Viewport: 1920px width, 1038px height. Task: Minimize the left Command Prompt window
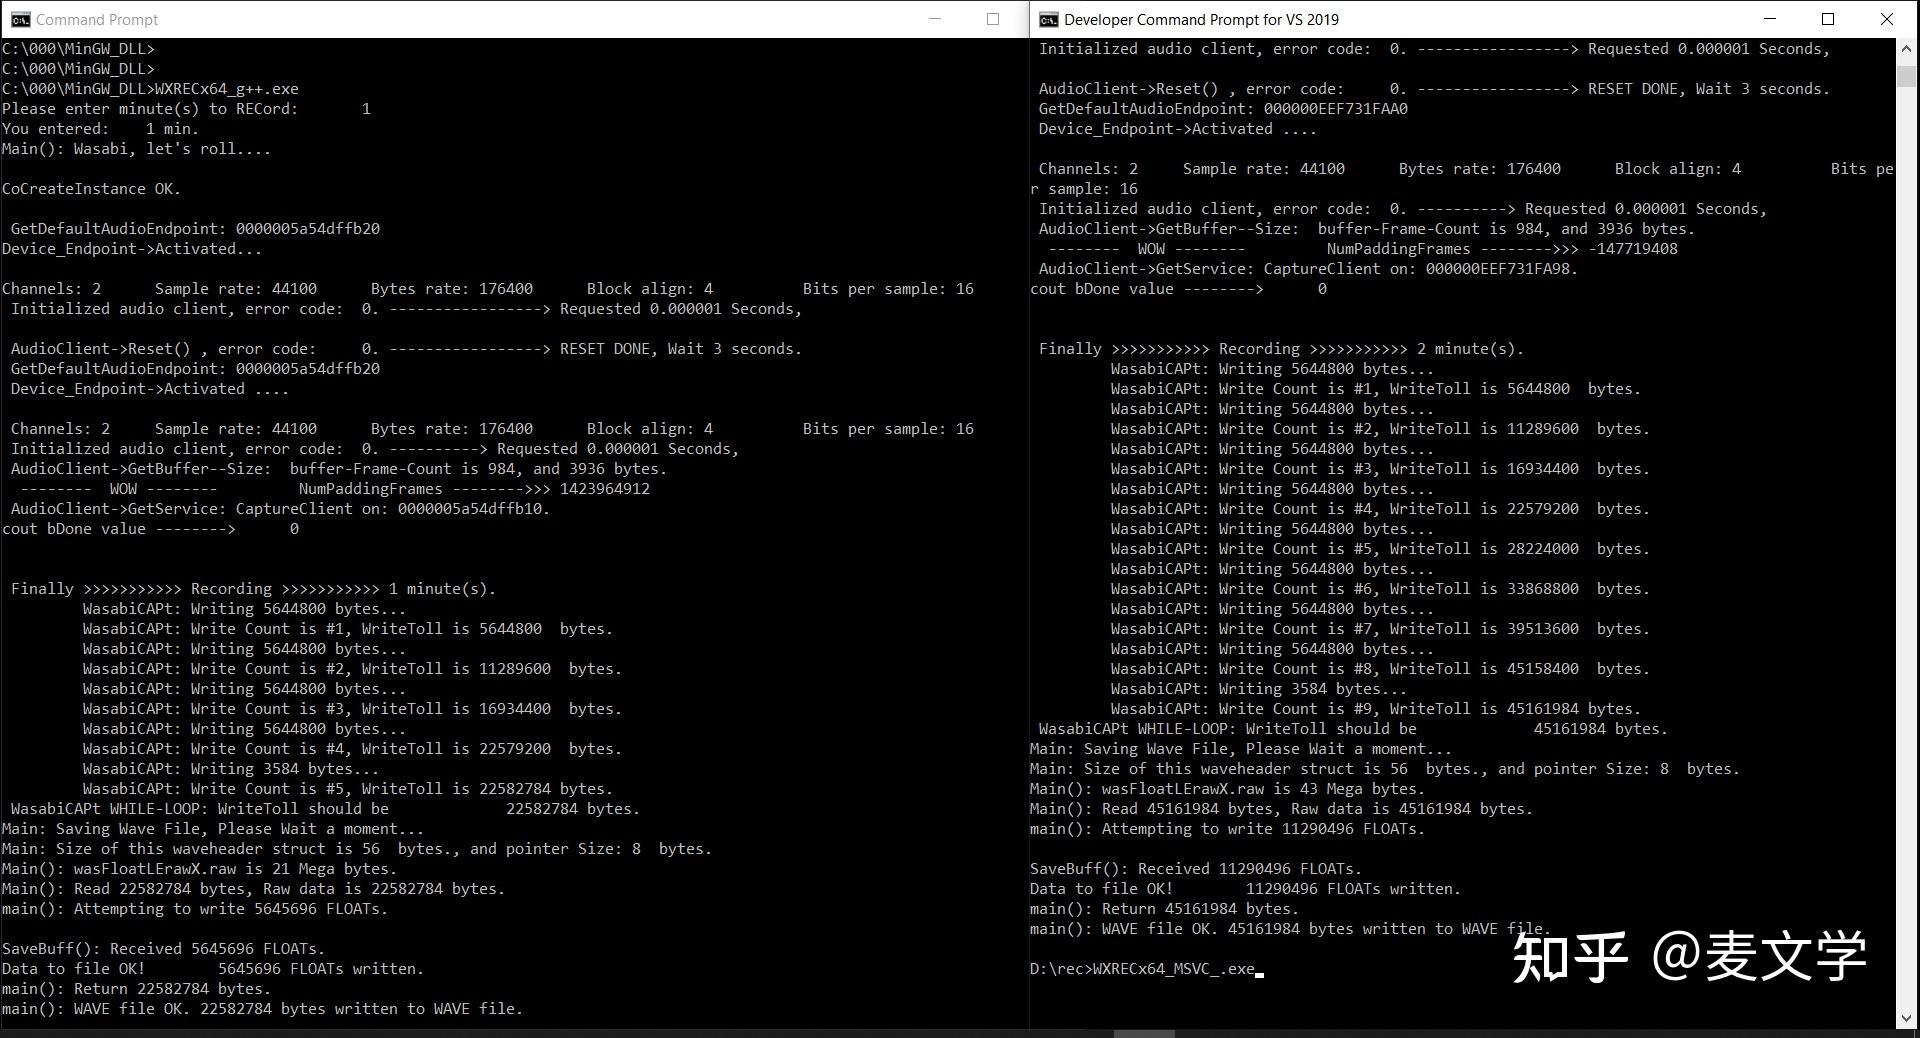[x=933, y=19]
